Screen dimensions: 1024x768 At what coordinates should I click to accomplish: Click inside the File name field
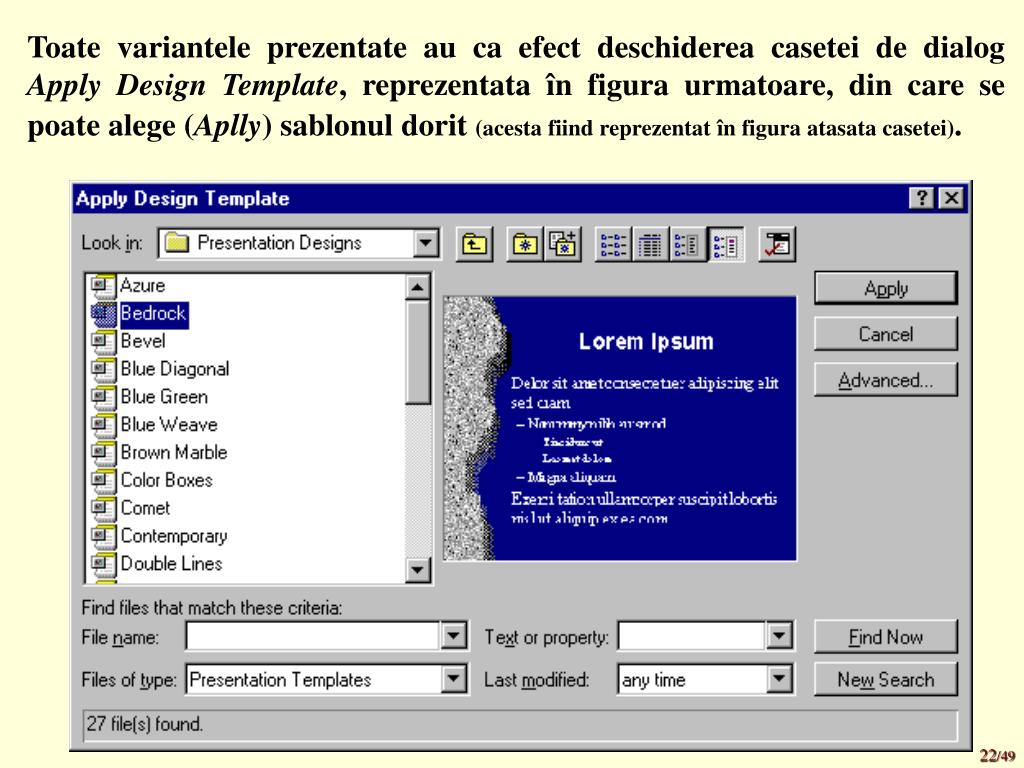coord(313,636)
